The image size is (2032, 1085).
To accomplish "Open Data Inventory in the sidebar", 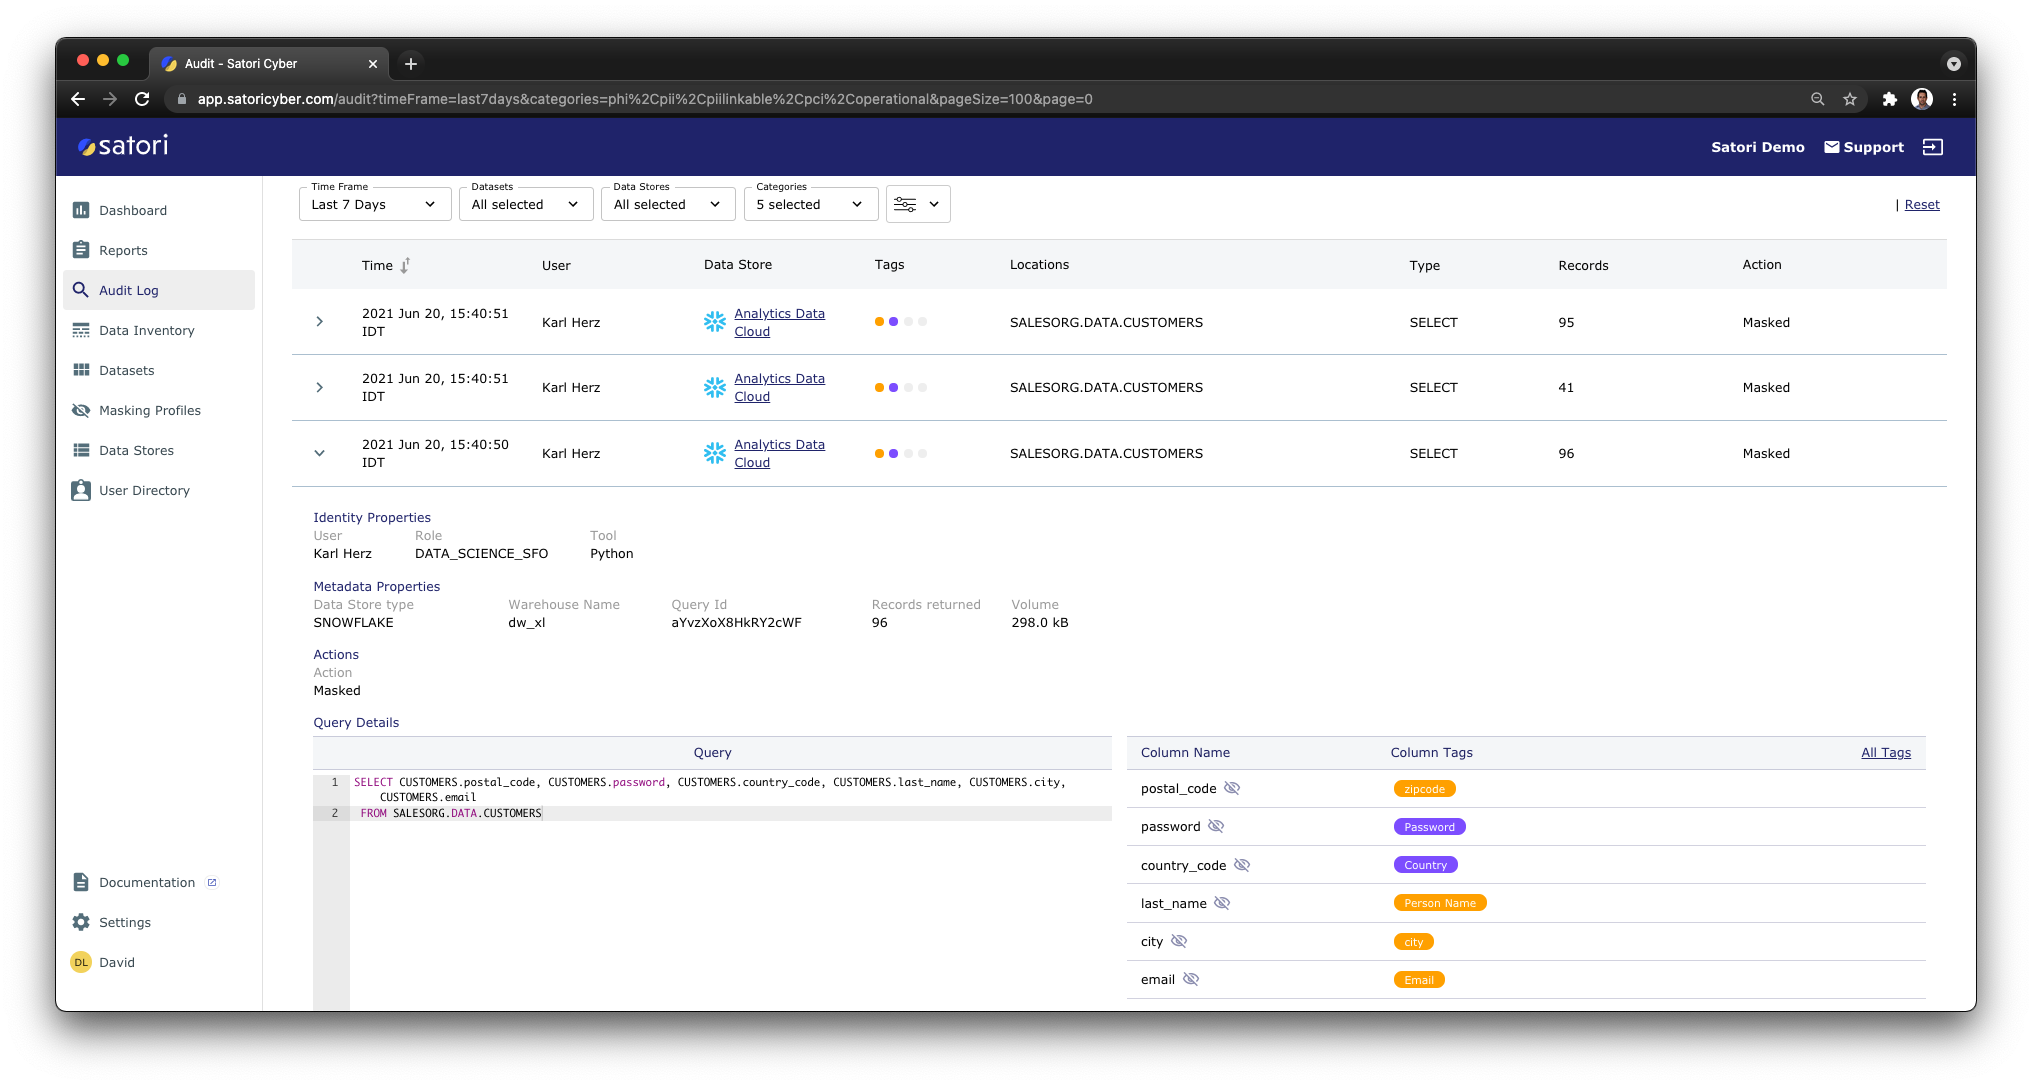I will pyautogui.click(x=146, y=330).
